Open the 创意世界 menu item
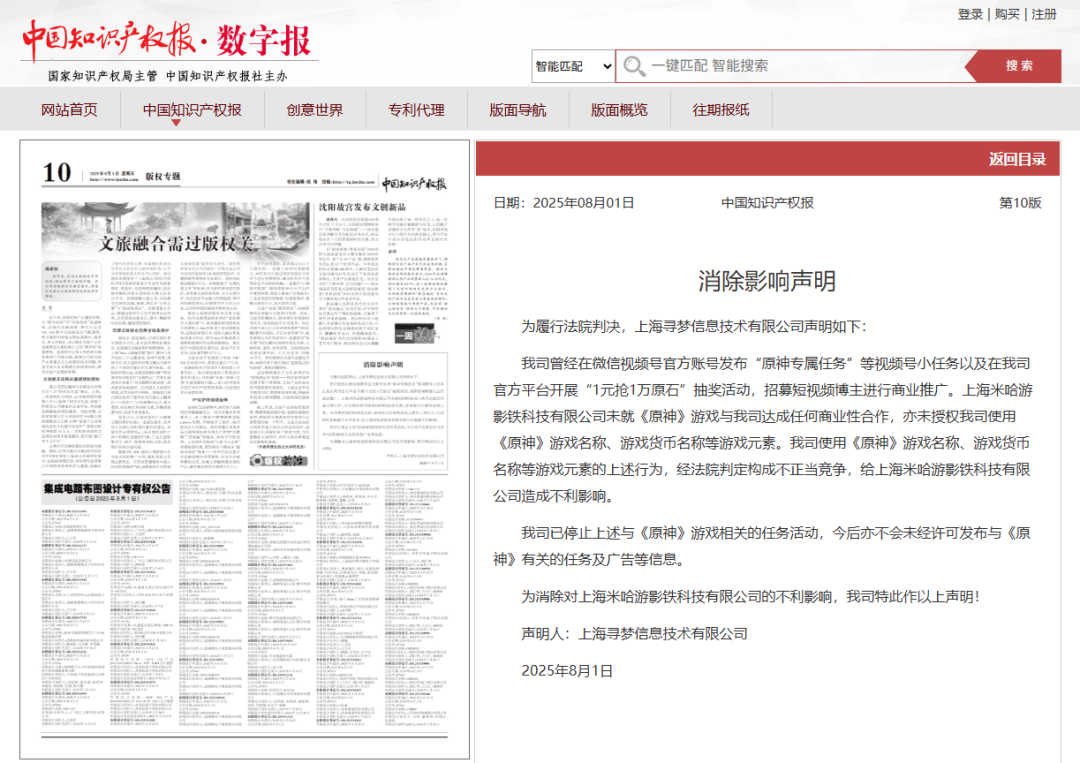Screen dimensions: 1080x763 [x=315, y=110]
